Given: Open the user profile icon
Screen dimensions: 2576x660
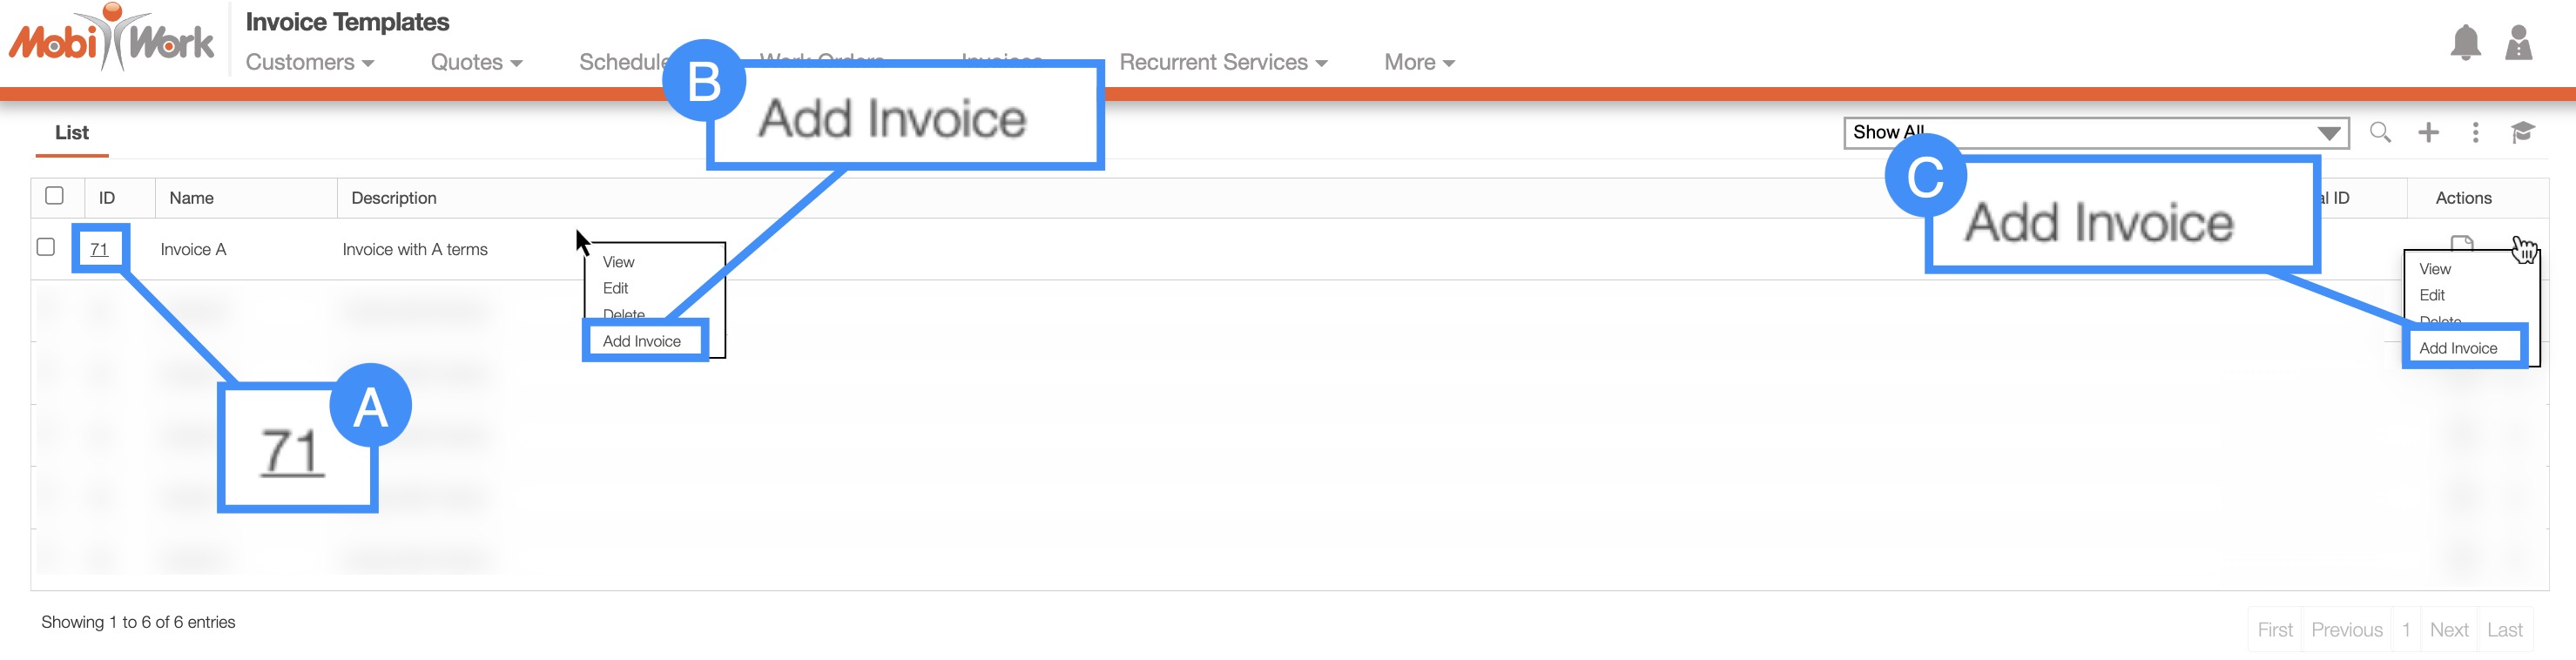Looking at the screenshot, I should click(2518, 42).
